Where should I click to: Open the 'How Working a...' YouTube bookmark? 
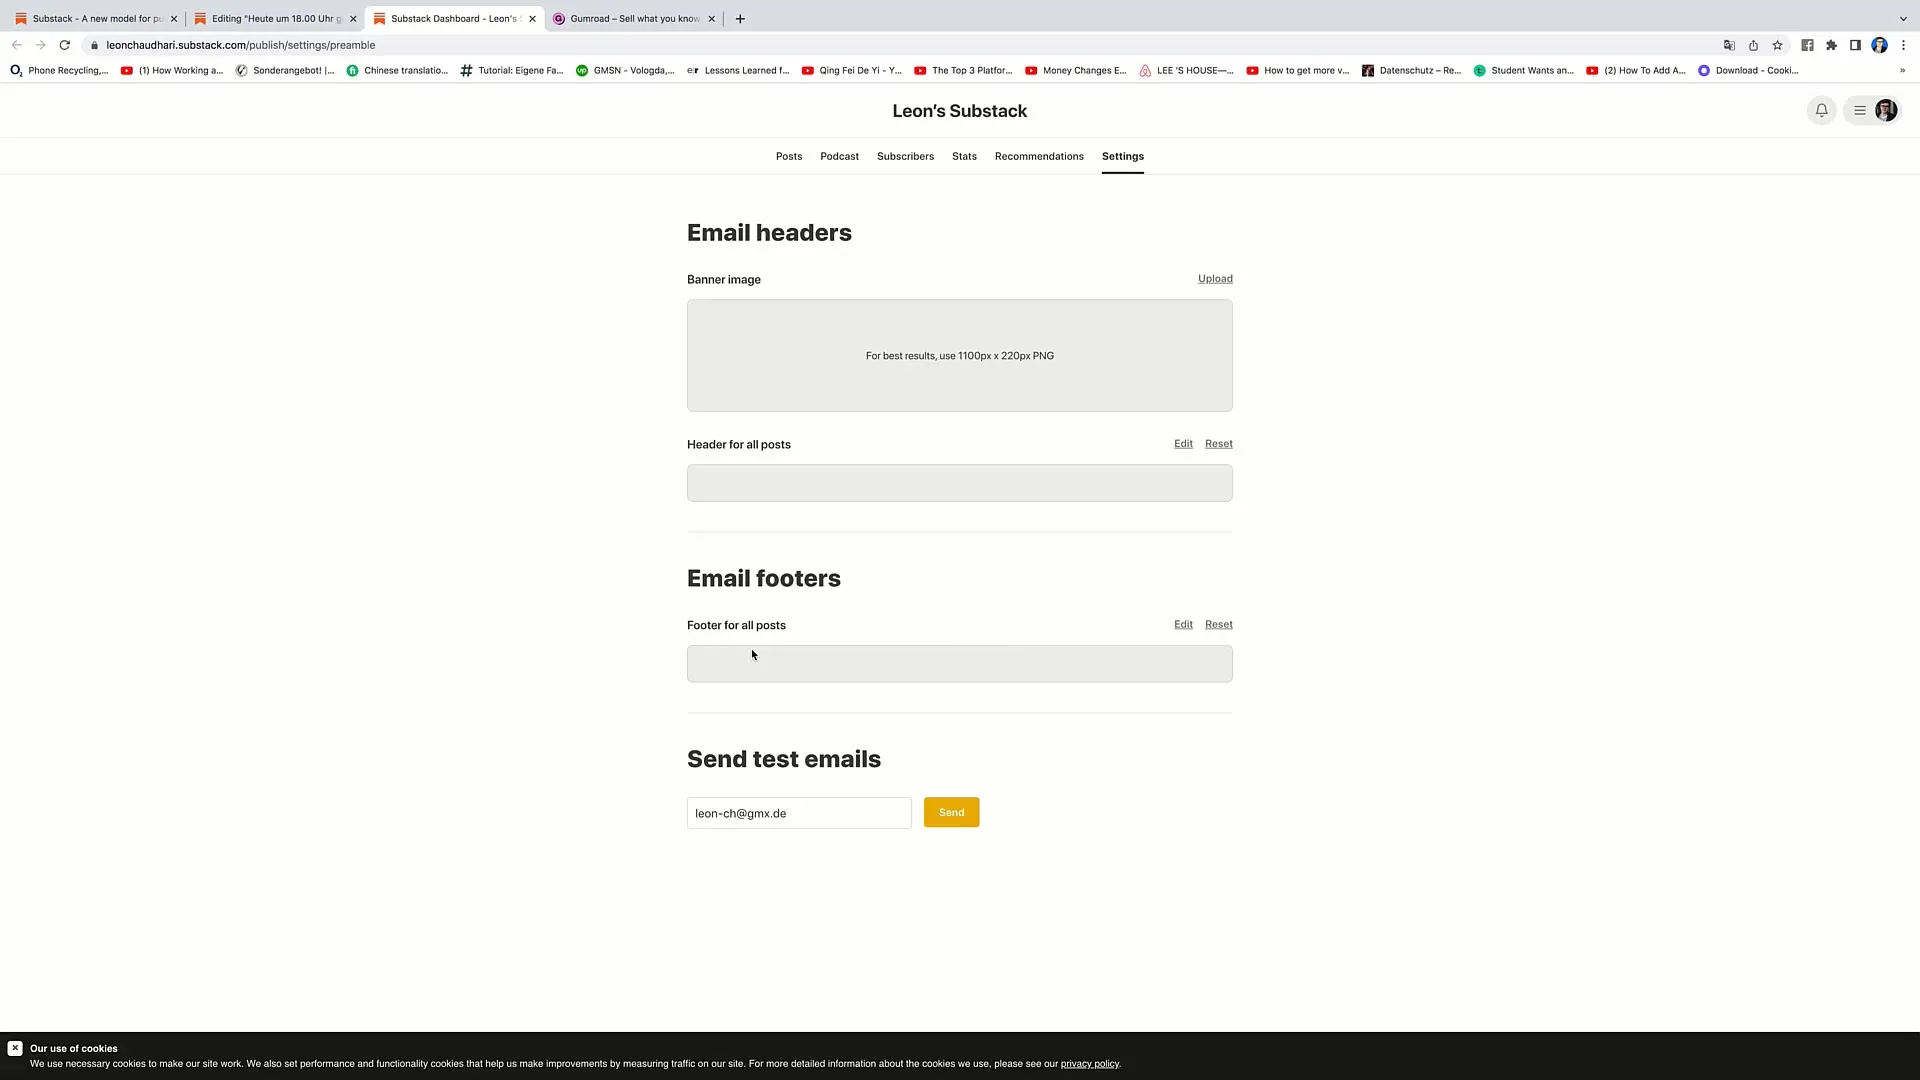click(x=172, y=70)
